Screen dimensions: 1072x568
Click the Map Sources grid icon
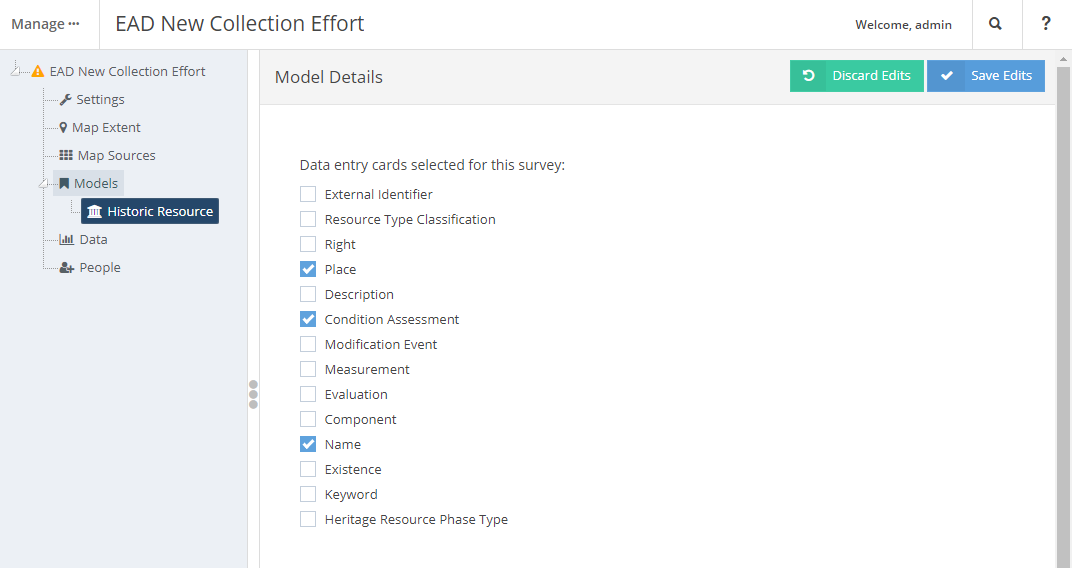coord(66,155)
